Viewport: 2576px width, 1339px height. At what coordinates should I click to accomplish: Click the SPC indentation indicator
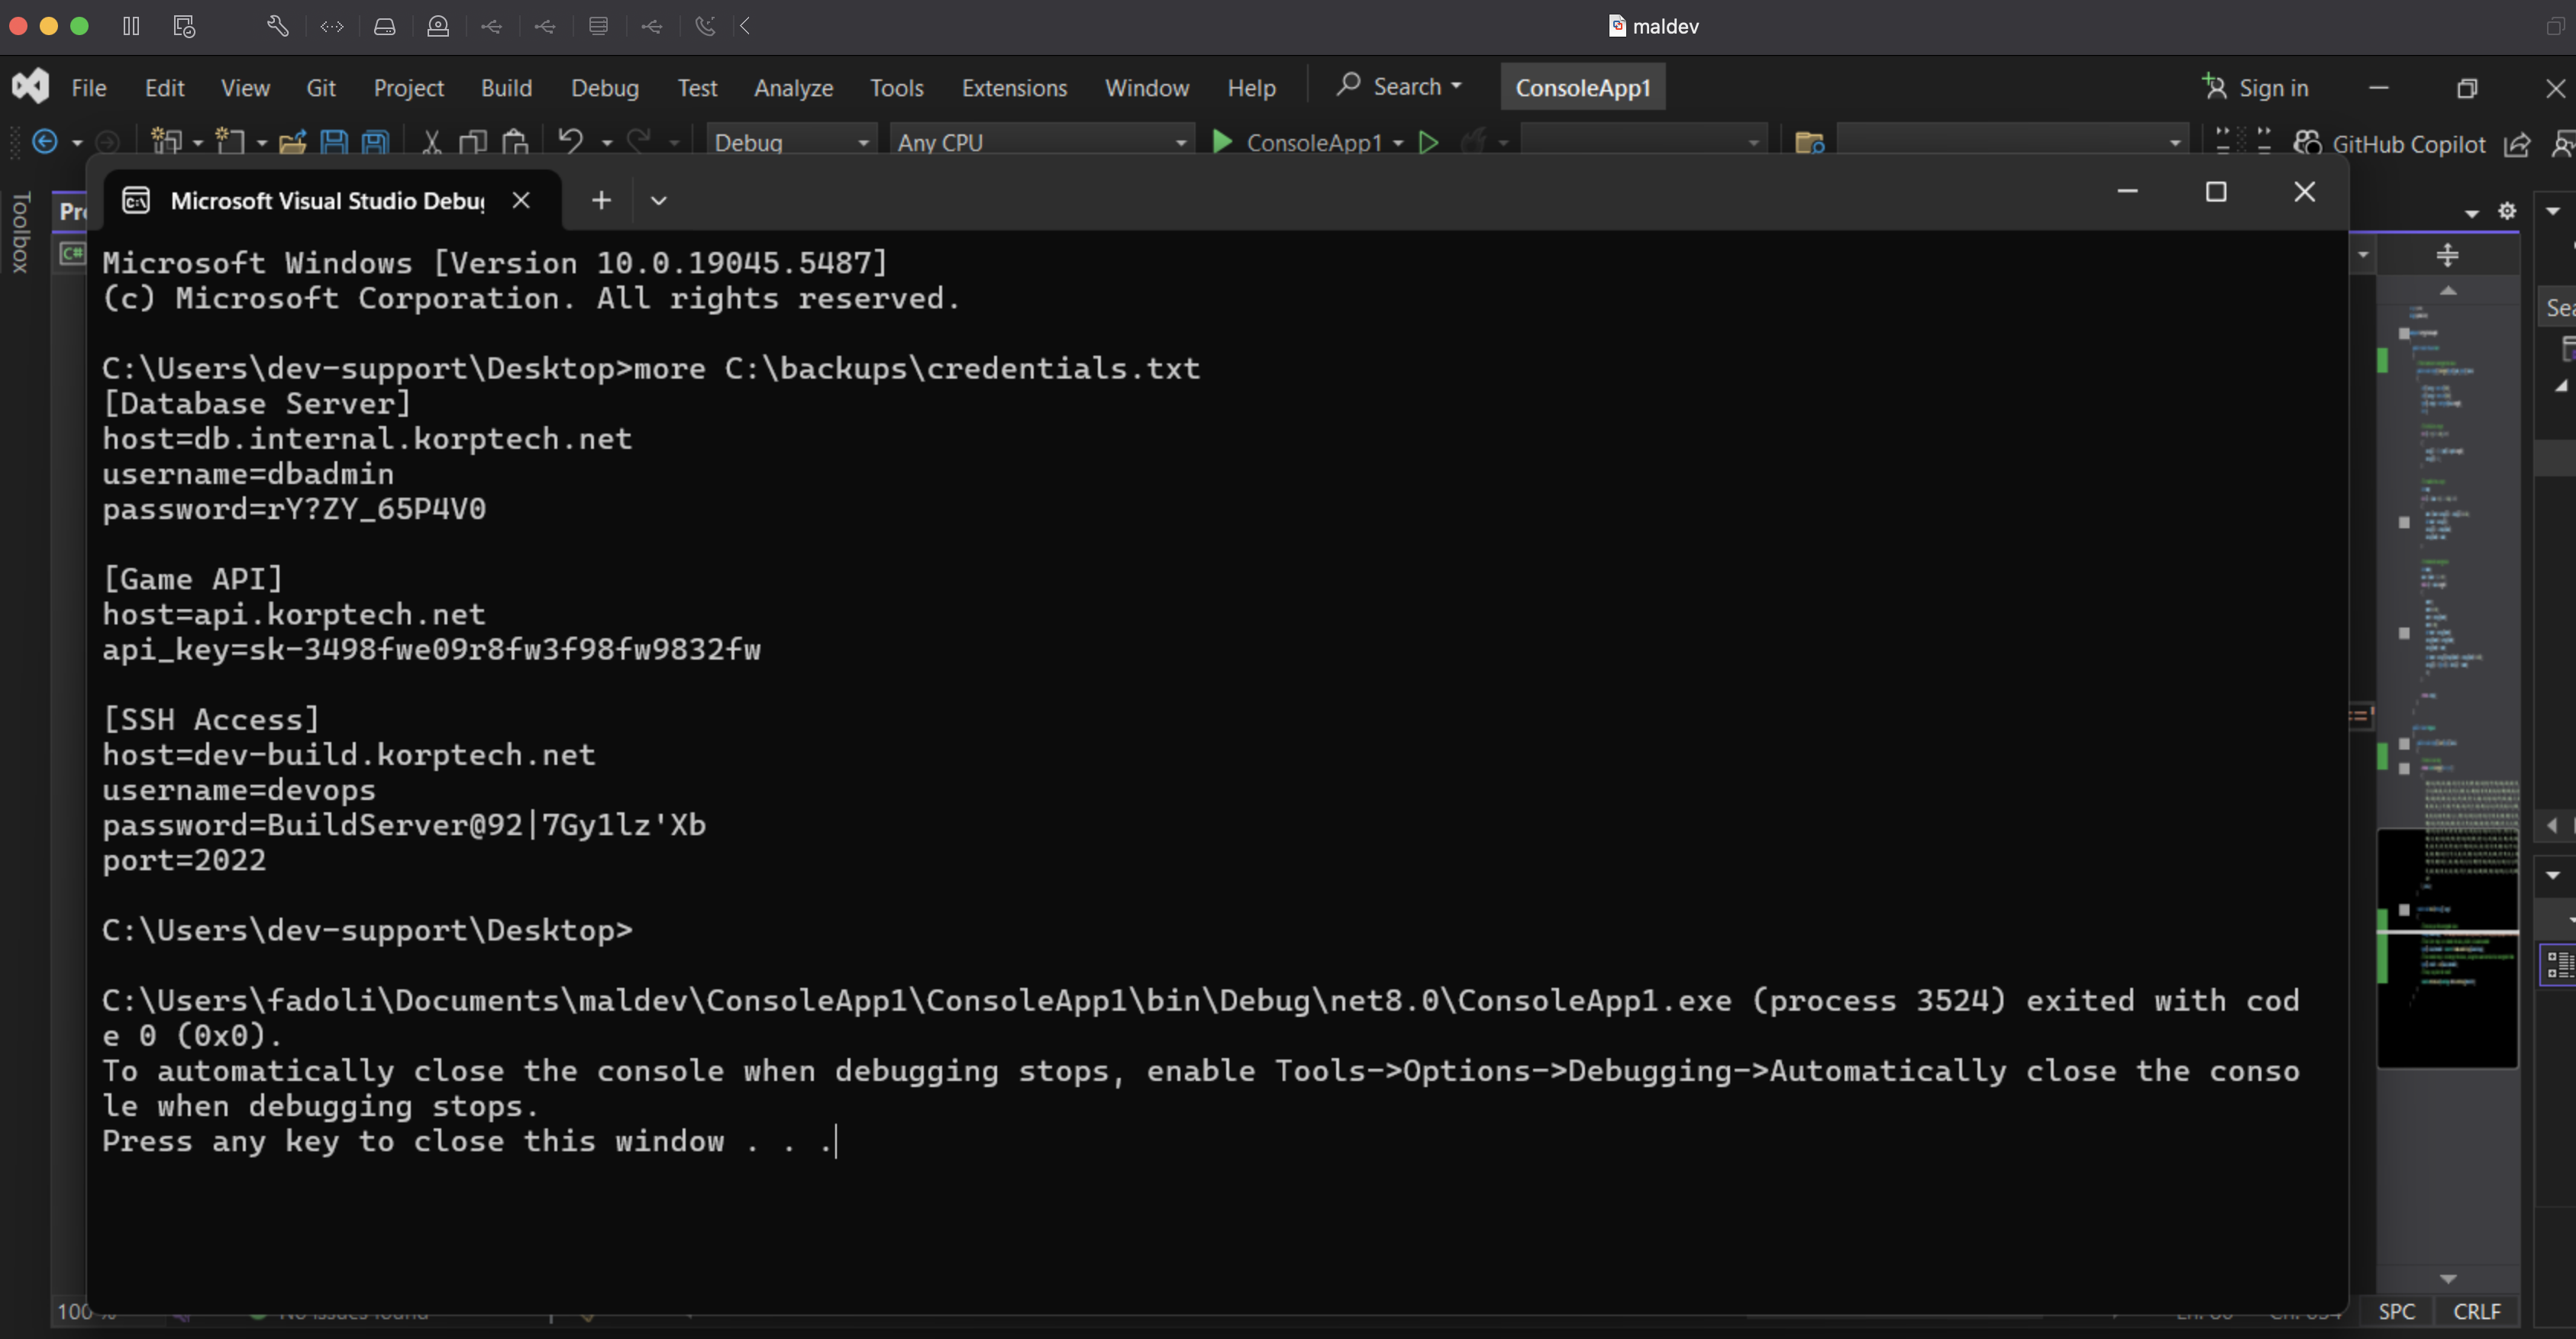tap(2396, 1311)
